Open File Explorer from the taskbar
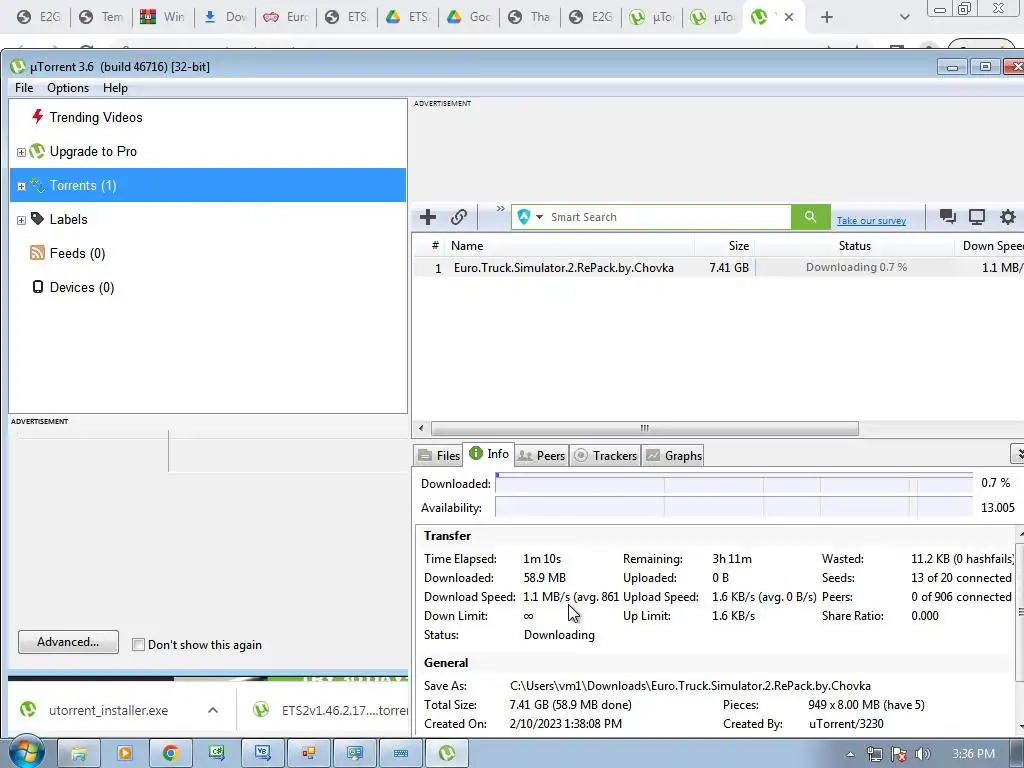This screenshot has height=768, width=1024. click(x=79, y=753)
